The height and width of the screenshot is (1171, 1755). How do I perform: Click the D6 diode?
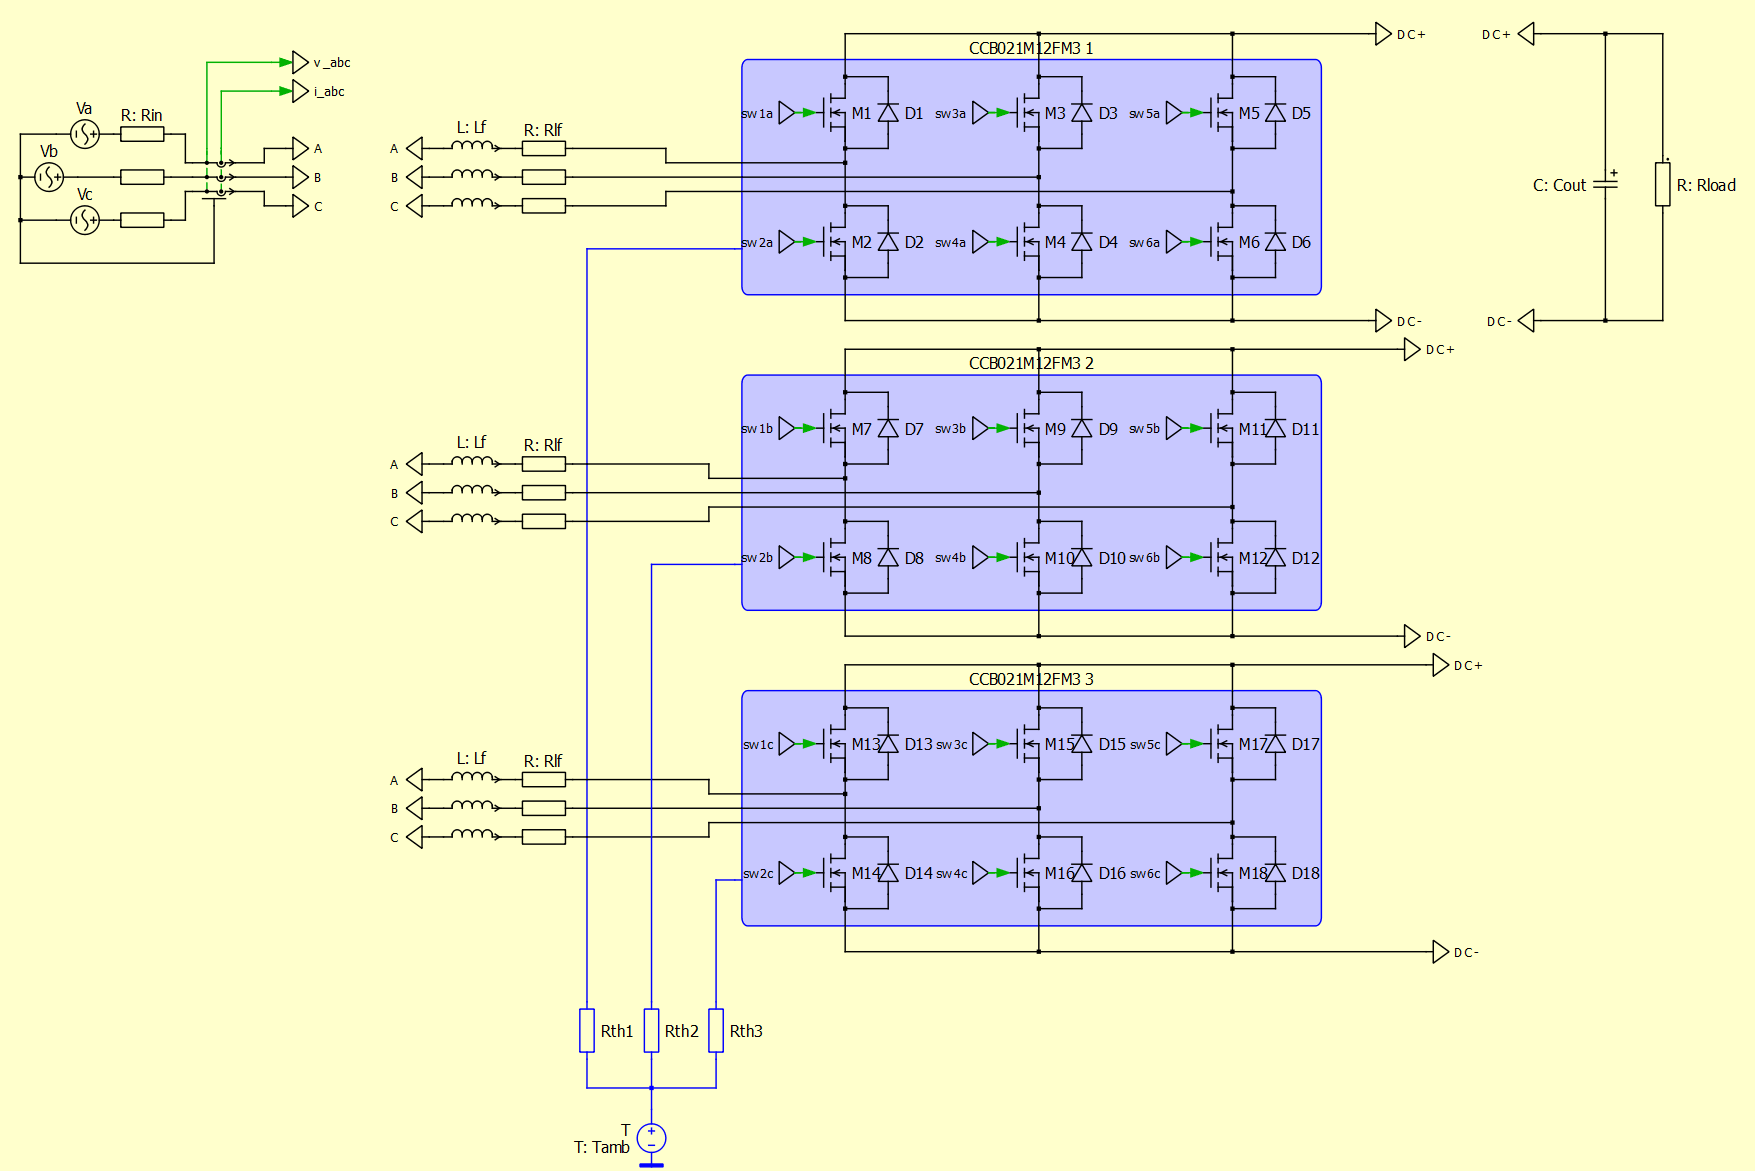coord(1275,242)
